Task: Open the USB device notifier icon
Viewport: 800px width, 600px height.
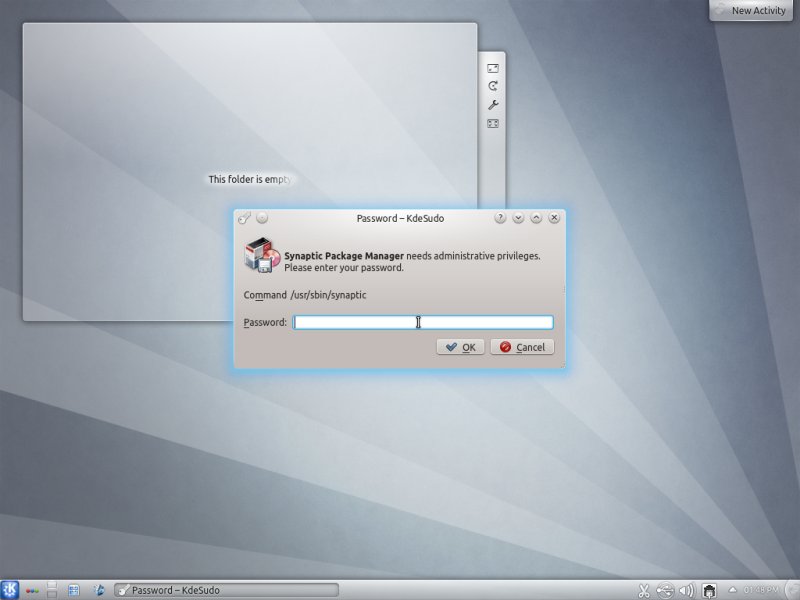Action: [x=665, y=590]
